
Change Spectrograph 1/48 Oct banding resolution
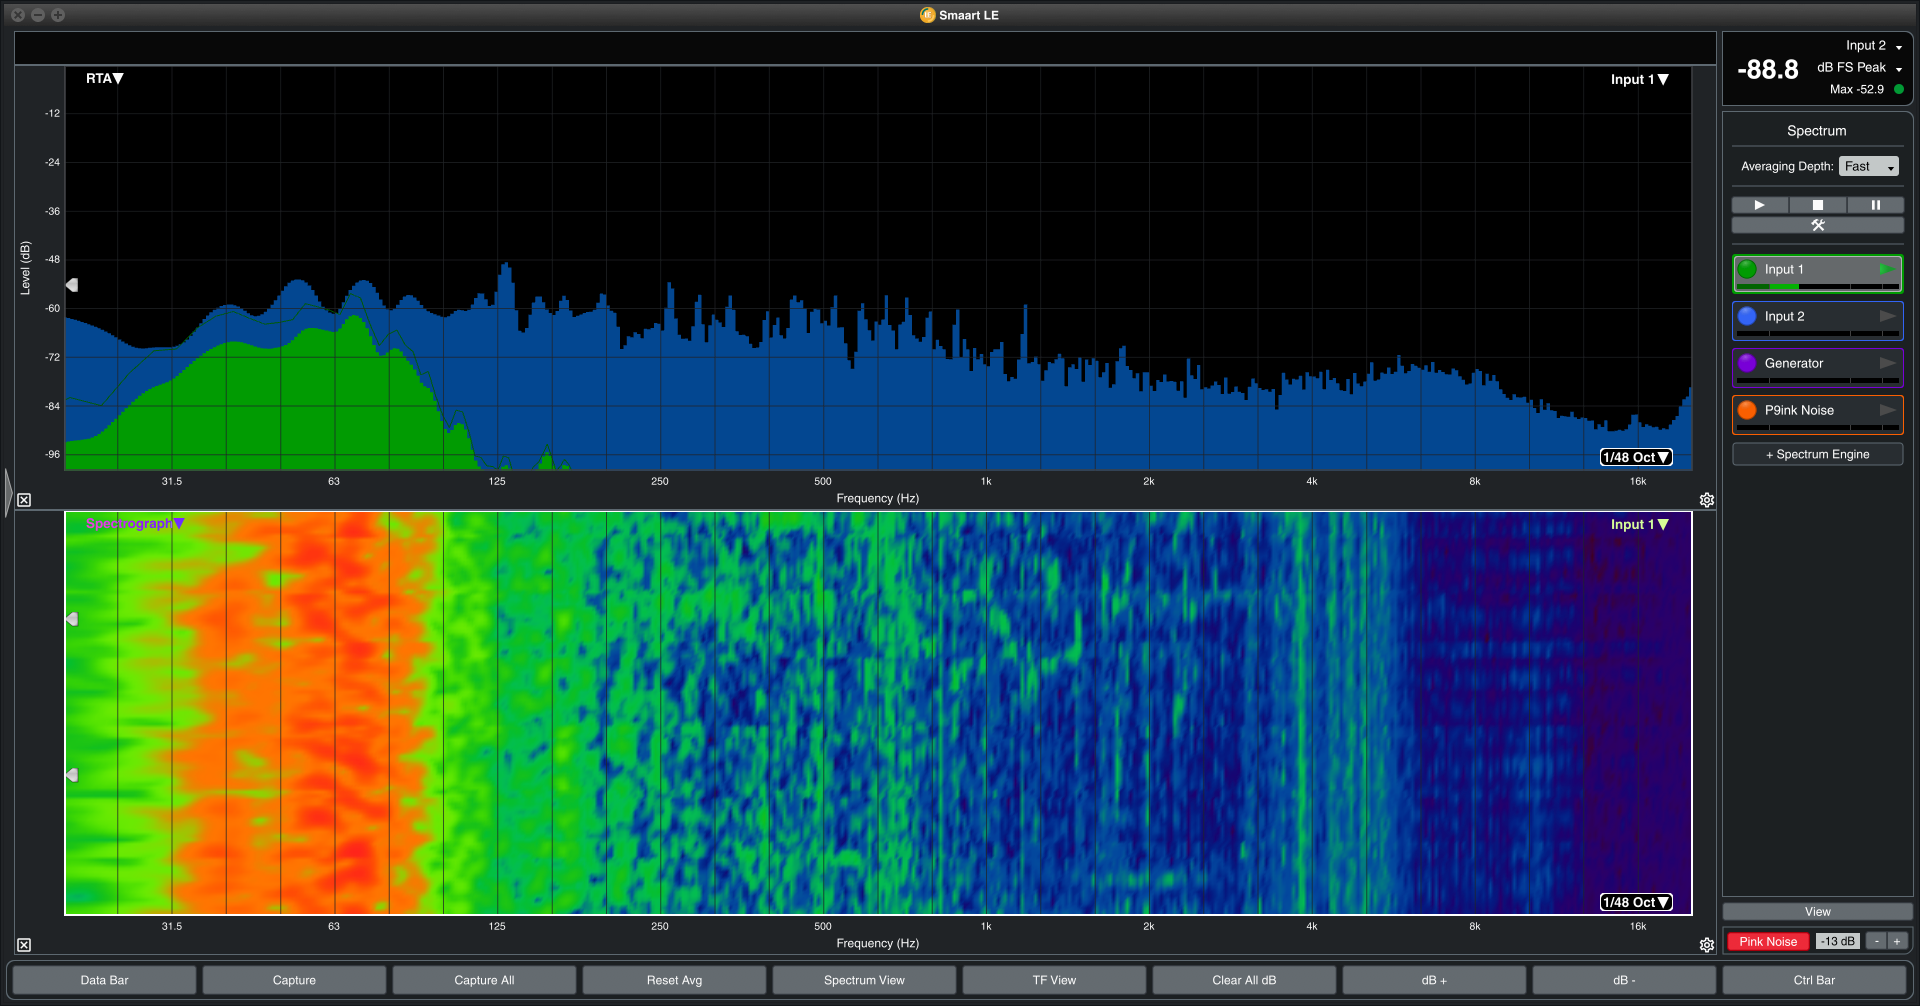coord(1636,902)
